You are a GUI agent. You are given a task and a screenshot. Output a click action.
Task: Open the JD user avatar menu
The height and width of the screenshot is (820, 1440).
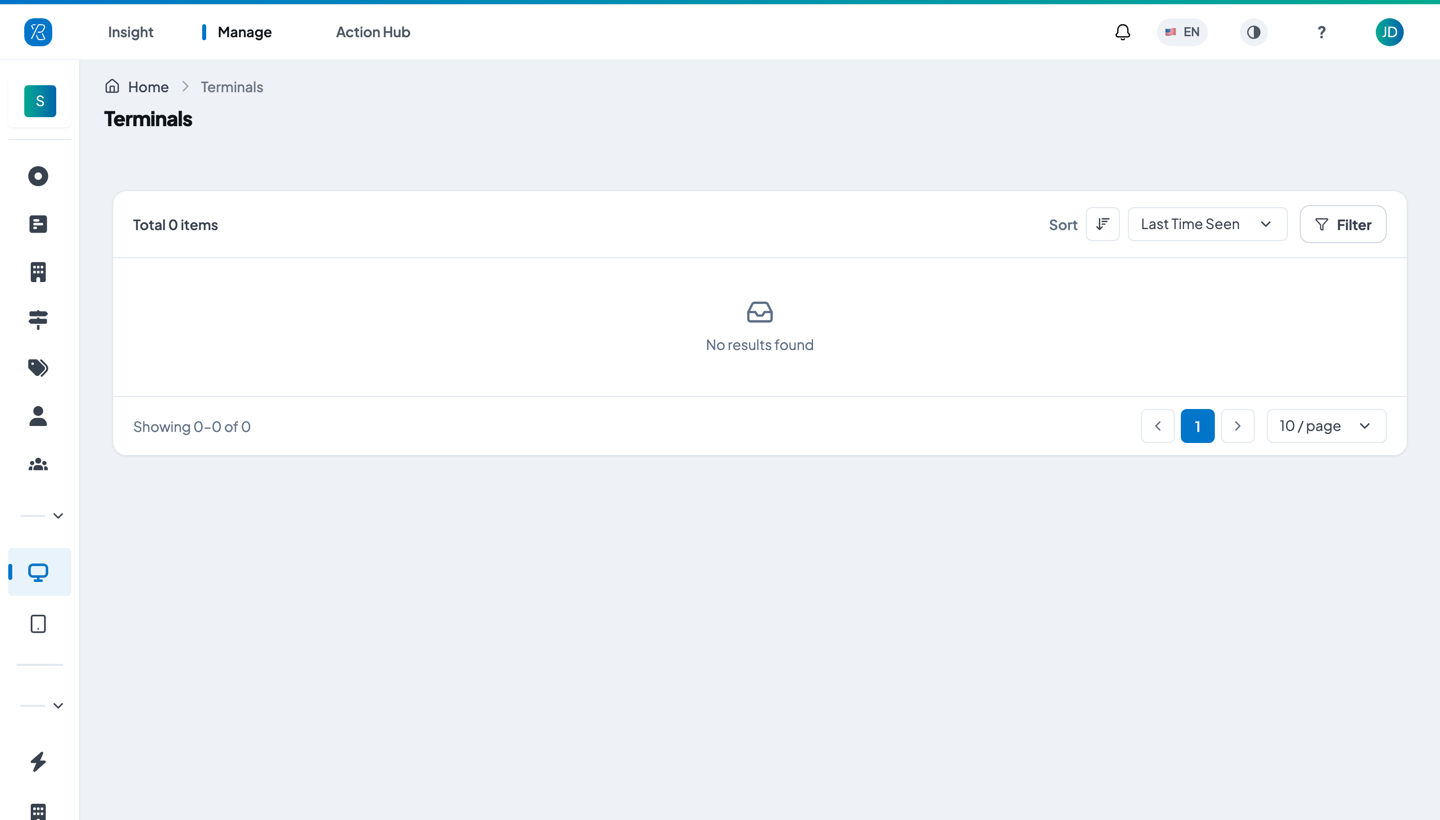(1389, 32)
